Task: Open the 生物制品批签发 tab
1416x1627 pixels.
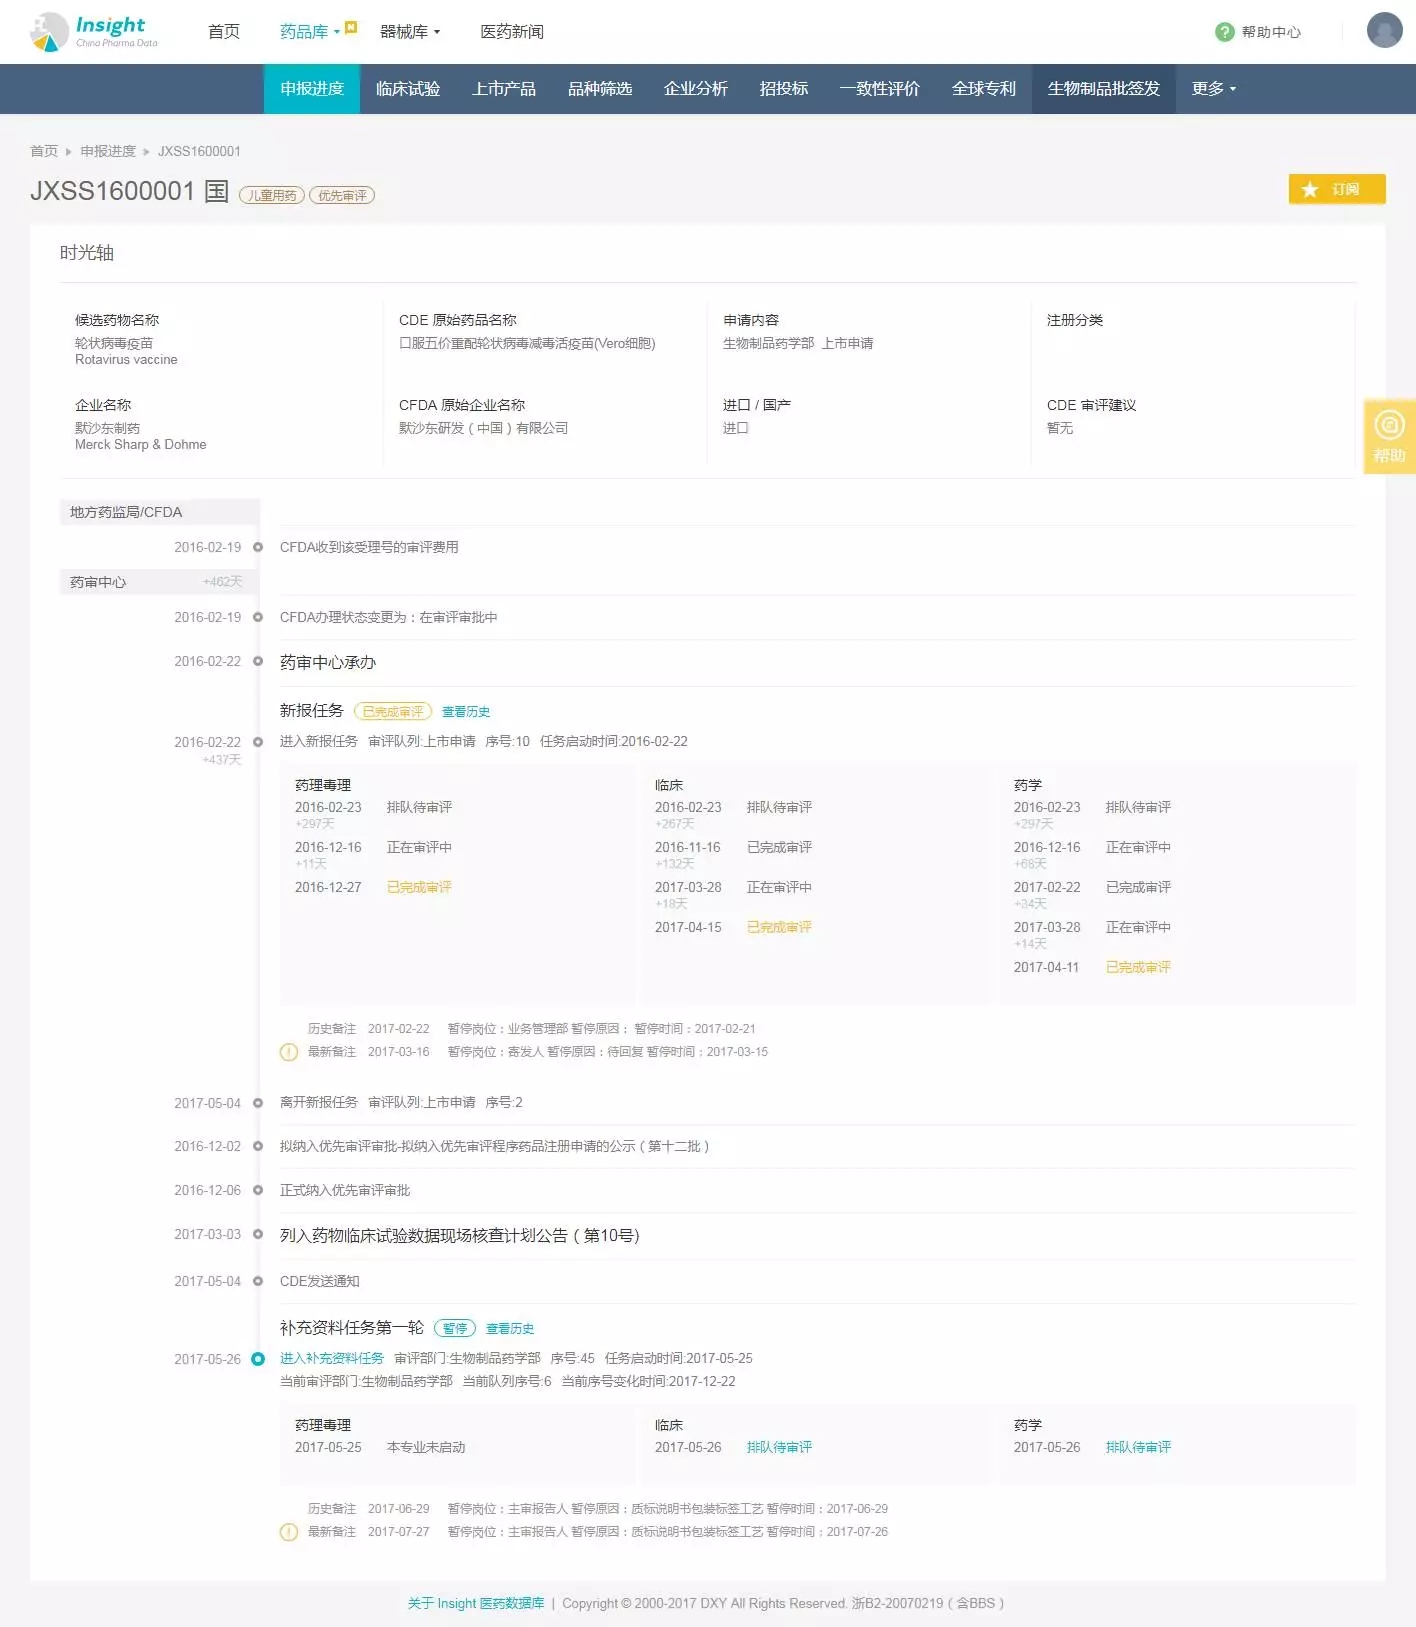Action: 1103,89
